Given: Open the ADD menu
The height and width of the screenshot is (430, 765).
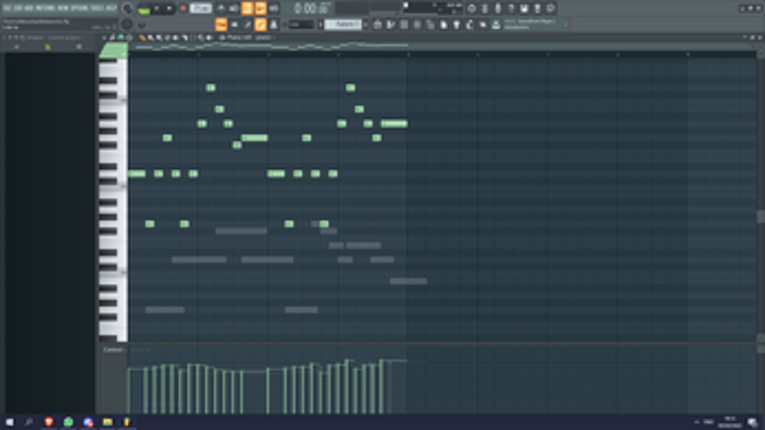Looking at the screenshot, I should tap(29, 8).
